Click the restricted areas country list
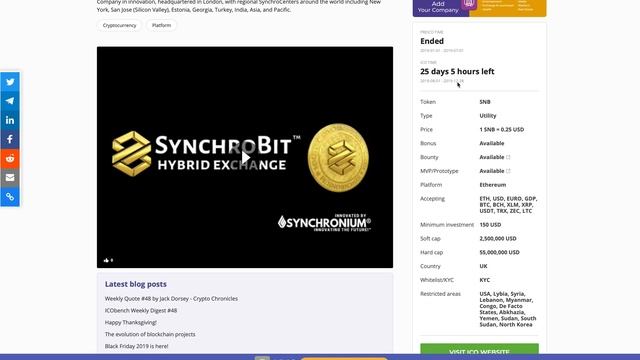This screenshot has width=640, height=360. point(508,309)
